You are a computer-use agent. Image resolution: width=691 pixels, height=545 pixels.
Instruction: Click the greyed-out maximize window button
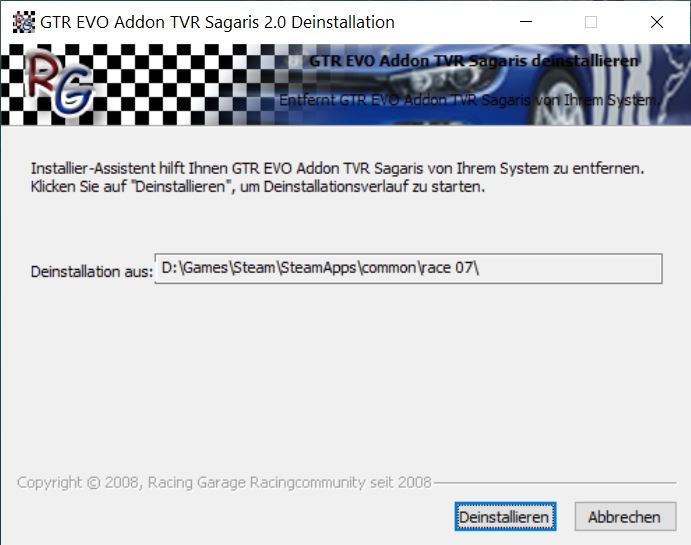pos(591,21)
